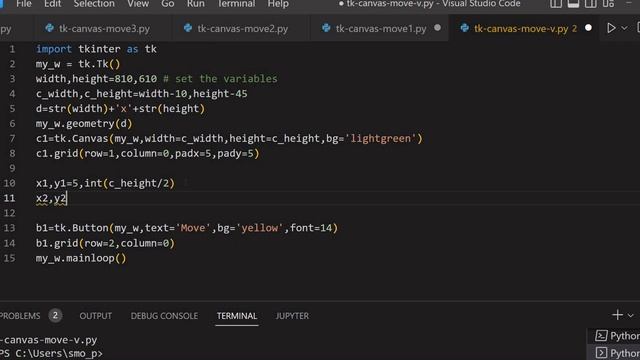Viewport: 640px width, 360px height.
Task: Close tk-canvas-move-v.py via its unsaved dot
Action: click(x=588, y=28)
